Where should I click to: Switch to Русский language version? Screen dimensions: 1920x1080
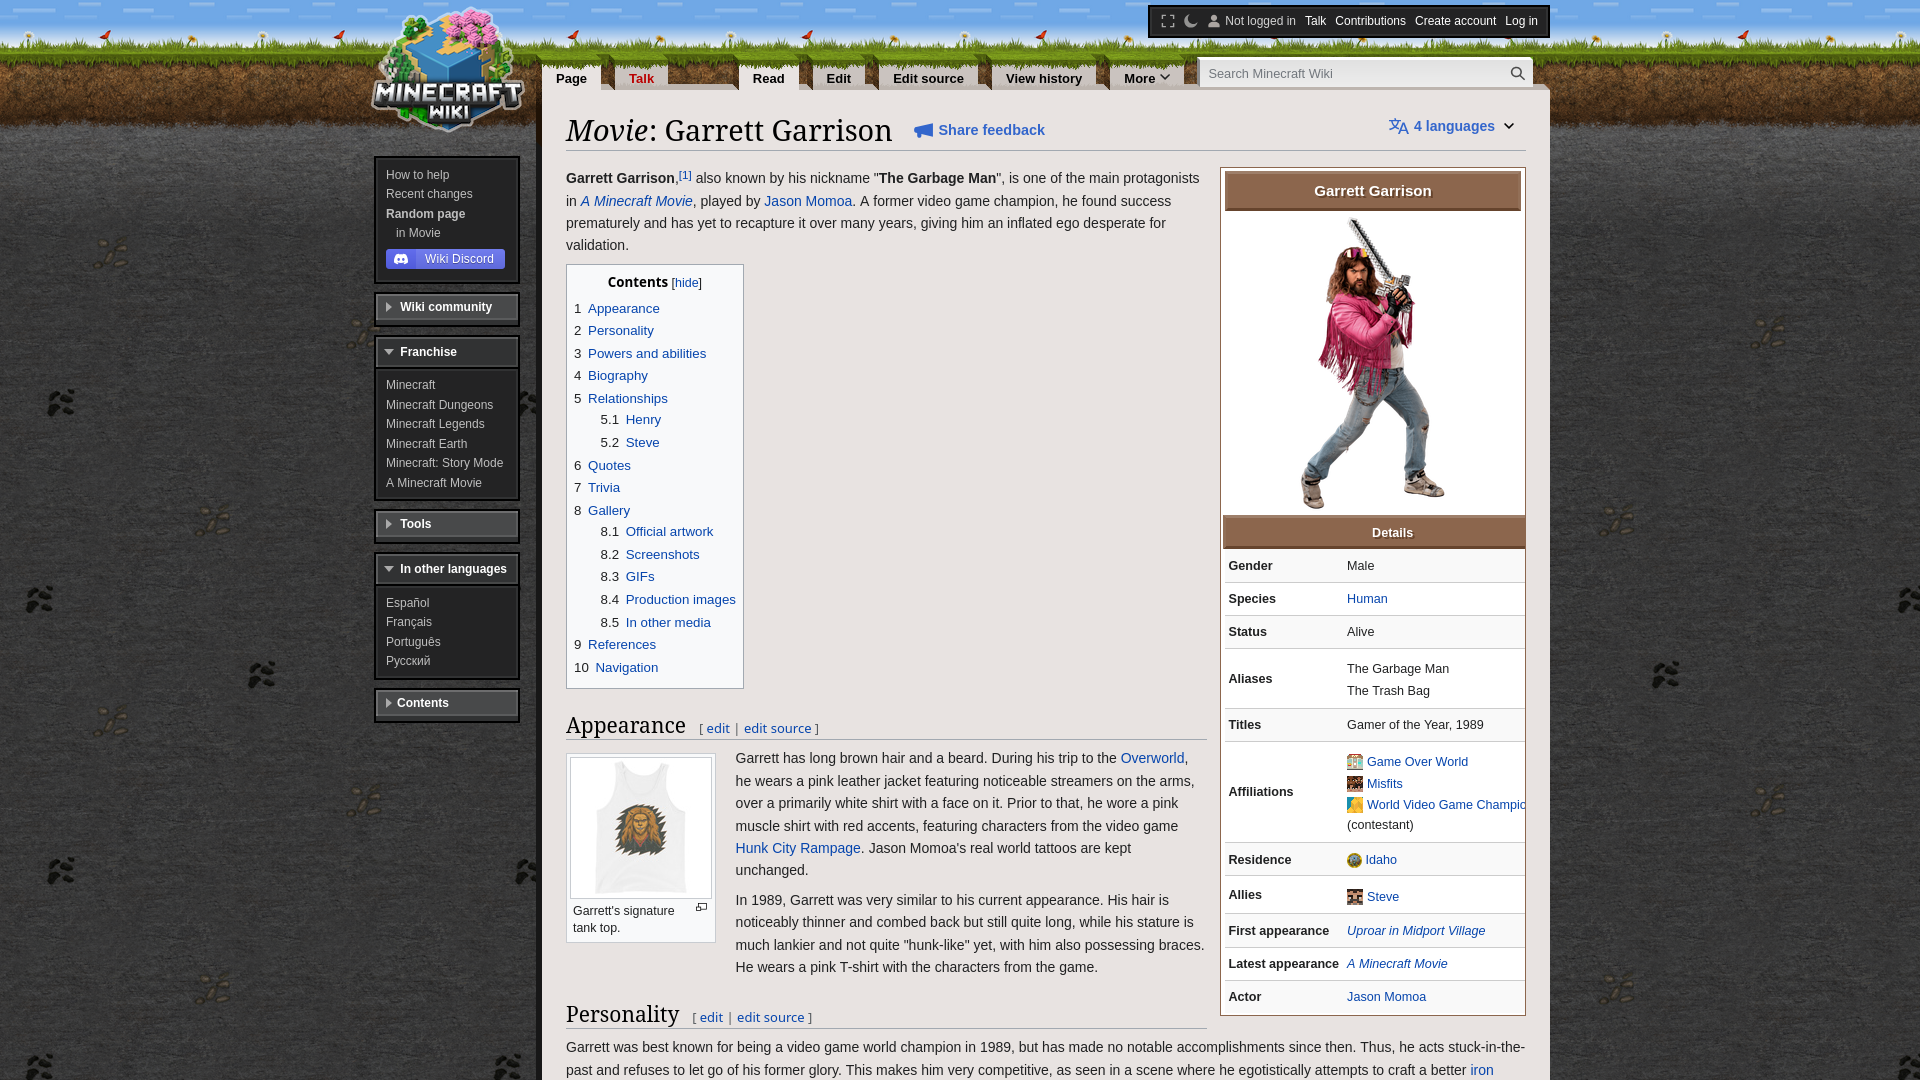[408, 661]
